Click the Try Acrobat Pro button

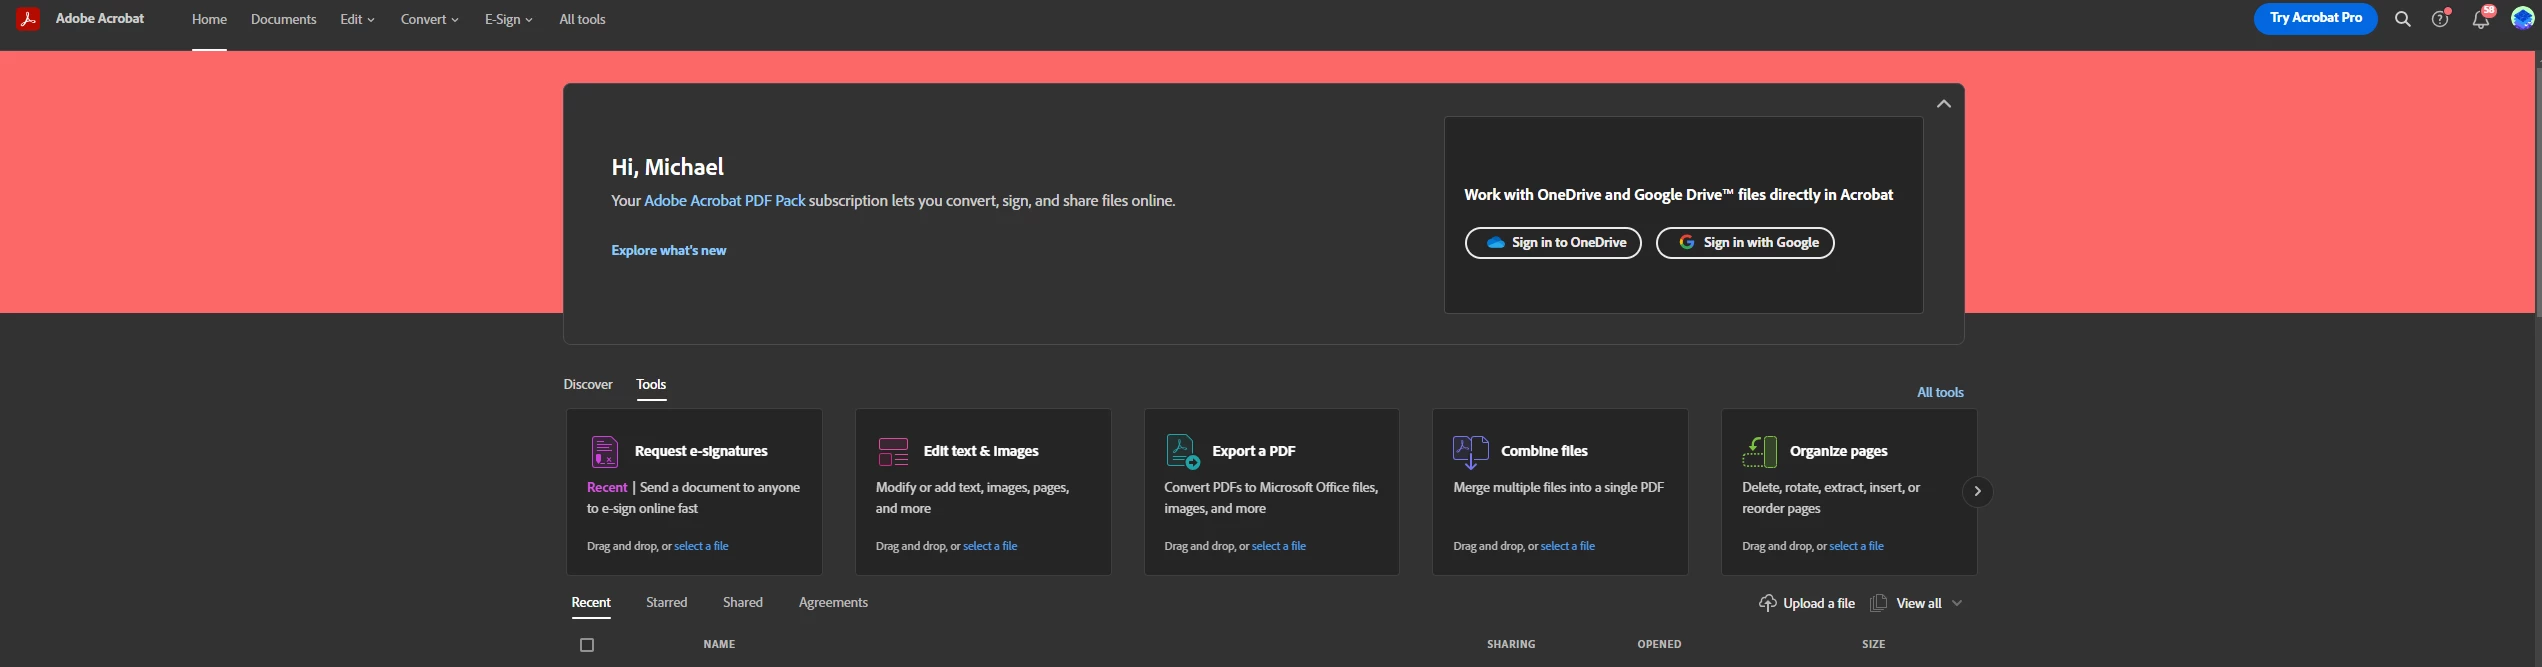2315,18
